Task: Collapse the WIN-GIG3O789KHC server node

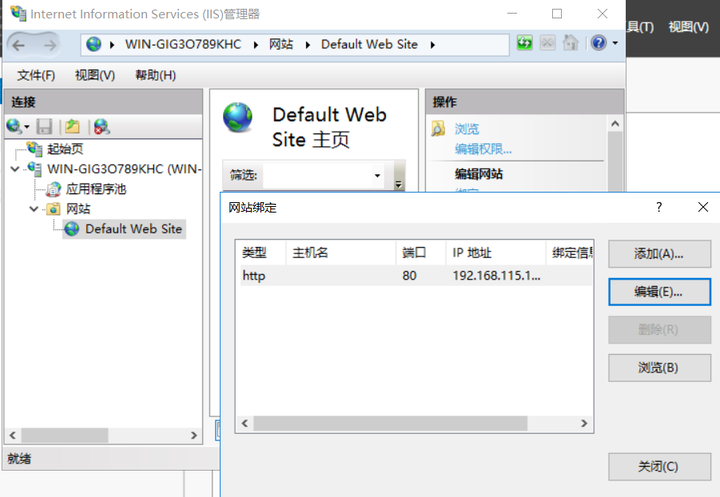Action: (x=15, y=169)
